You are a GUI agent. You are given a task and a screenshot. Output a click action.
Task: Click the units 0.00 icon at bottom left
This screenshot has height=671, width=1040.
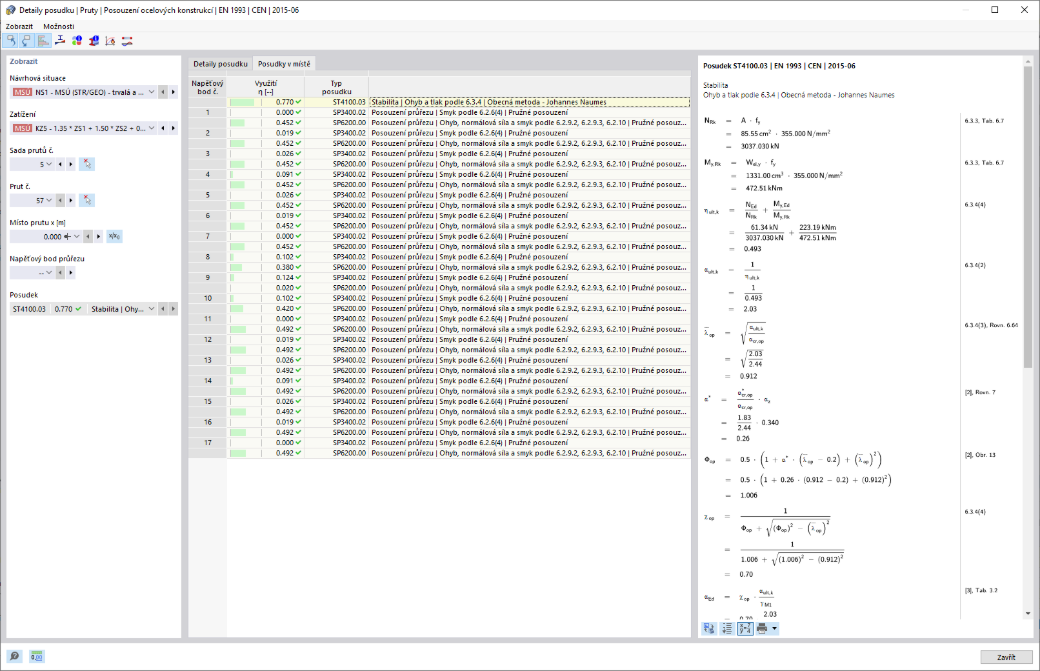36,656
